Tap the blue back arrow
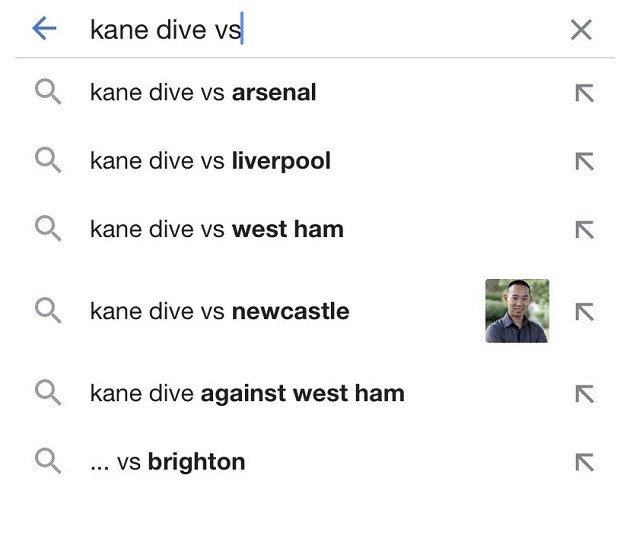The height and width of the screenshot is (535, 630). [44, 29]
